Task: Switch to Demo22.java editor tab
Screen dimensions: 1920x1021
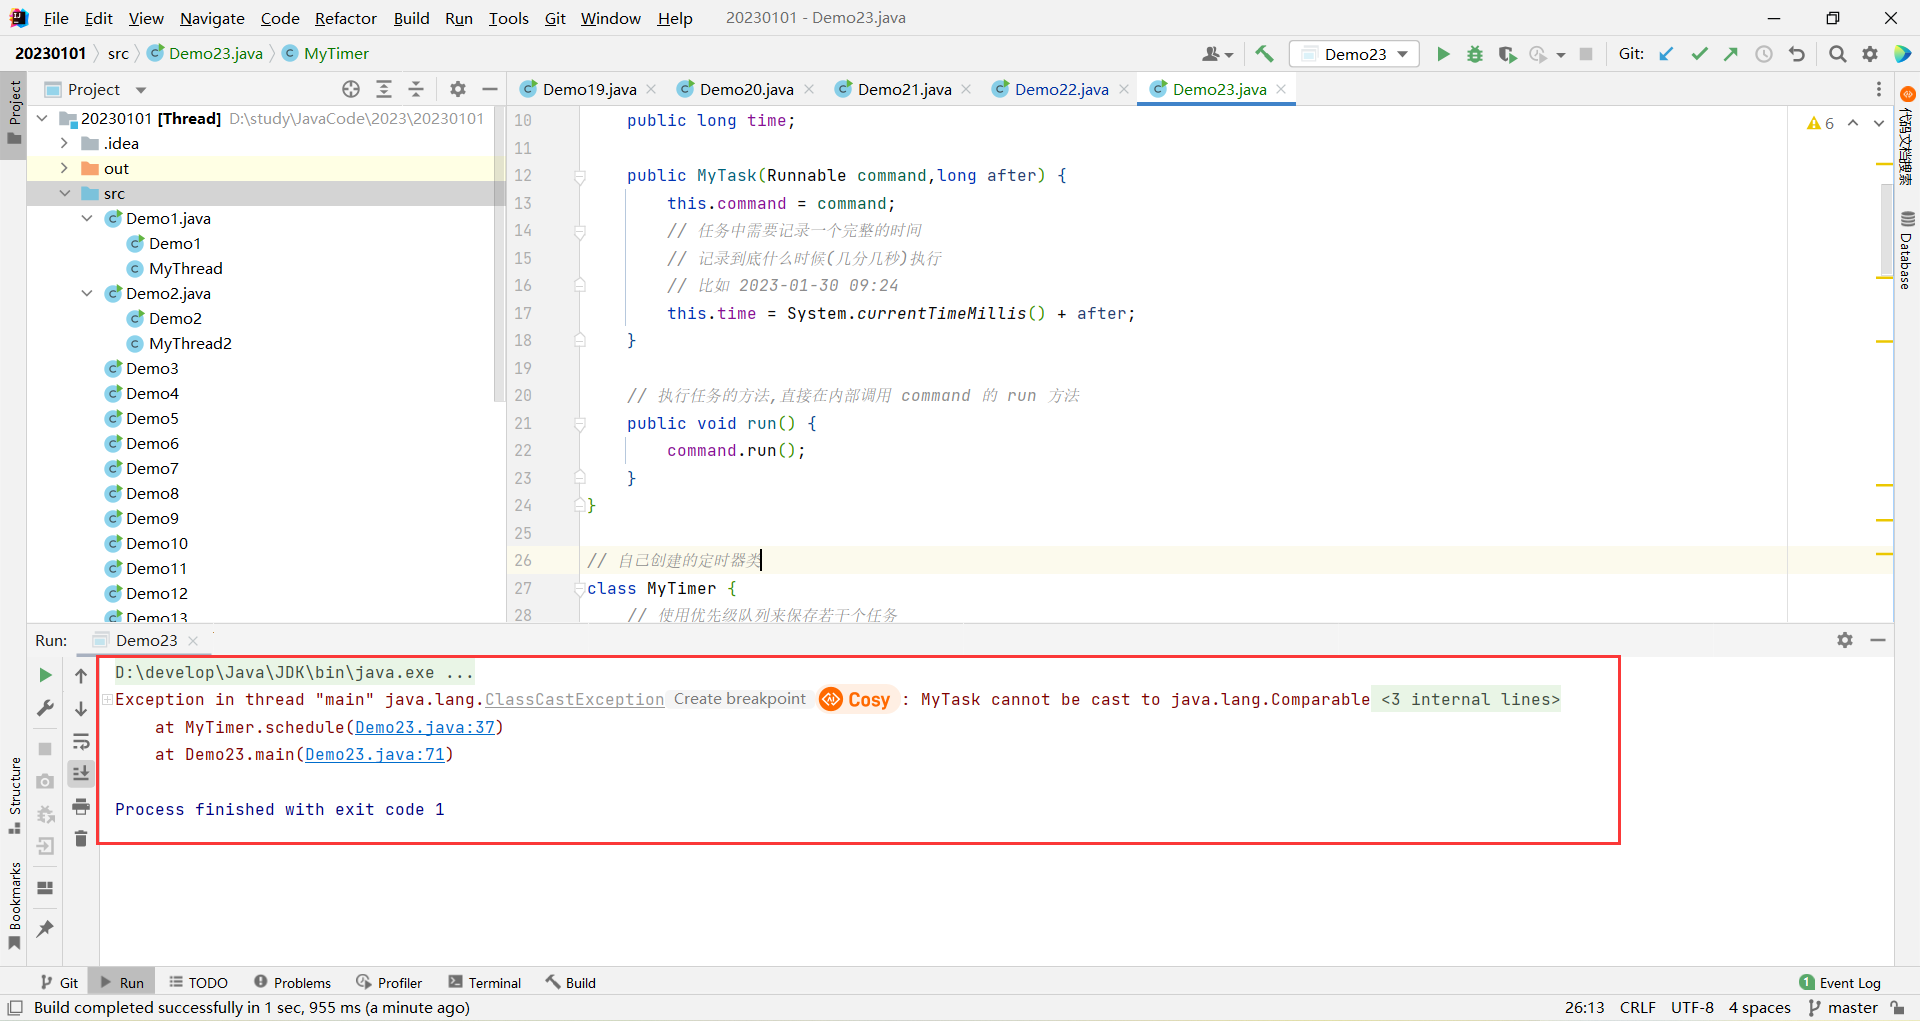Action: coord(1061,89)
